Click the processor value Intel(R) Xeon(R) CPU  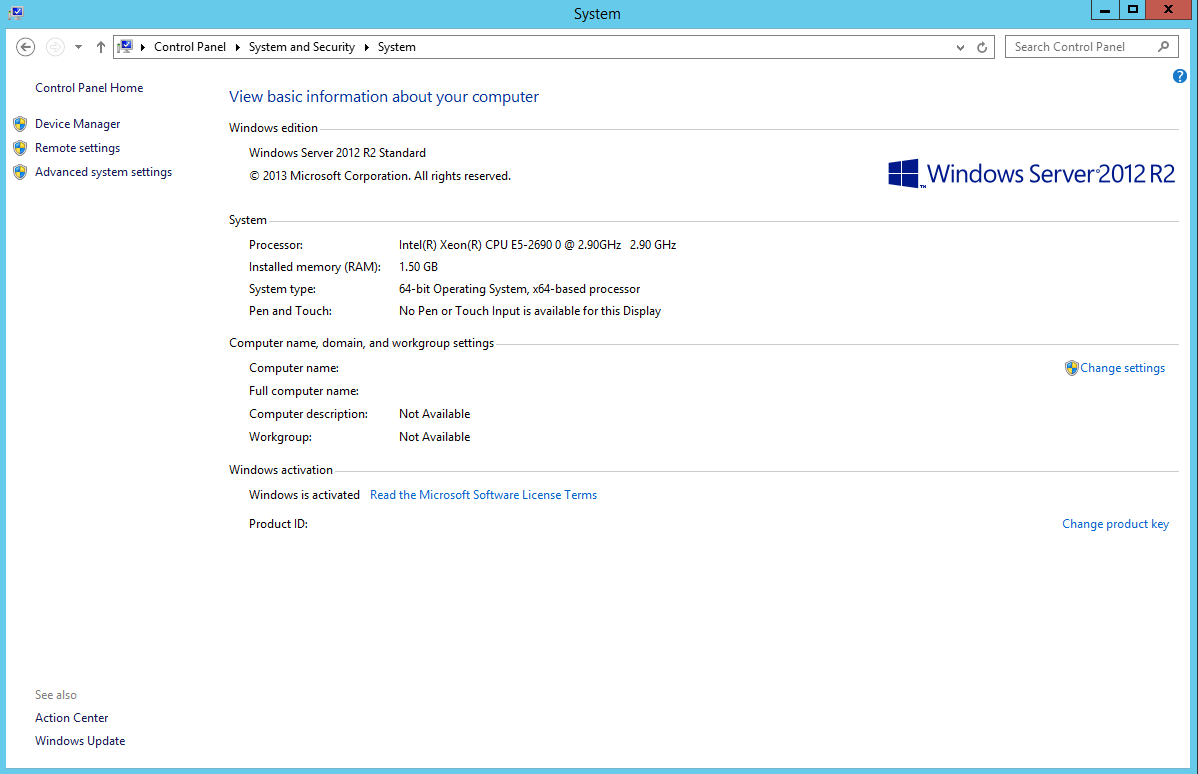537,245
